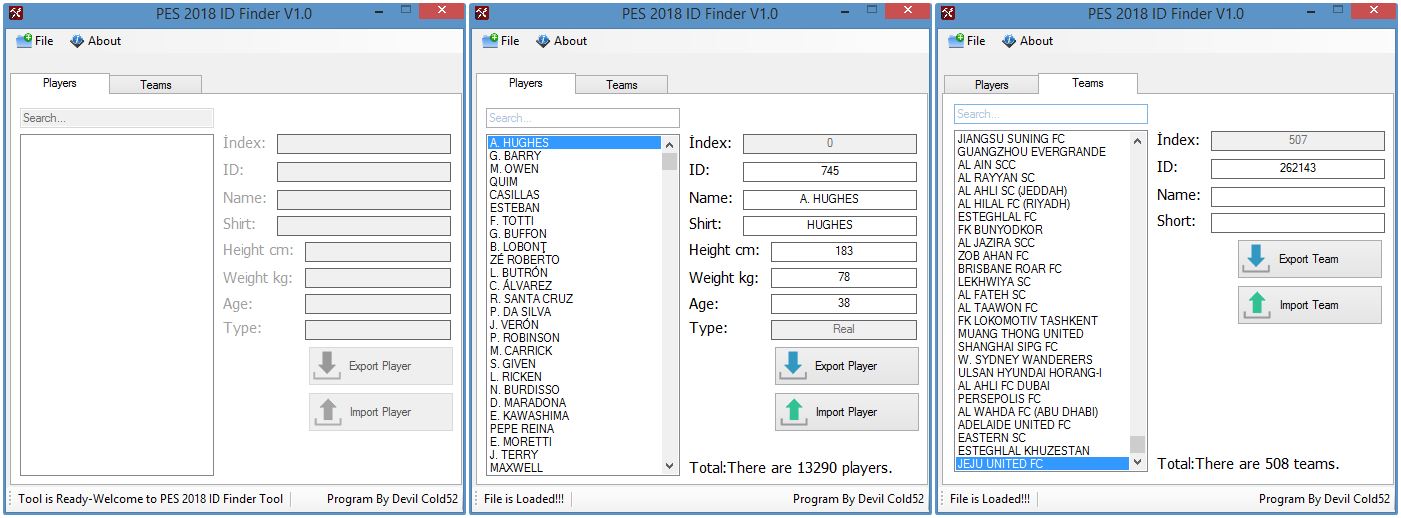
Task: Click empty Short field in Teams window
Action: click(x=1297, y=222)
